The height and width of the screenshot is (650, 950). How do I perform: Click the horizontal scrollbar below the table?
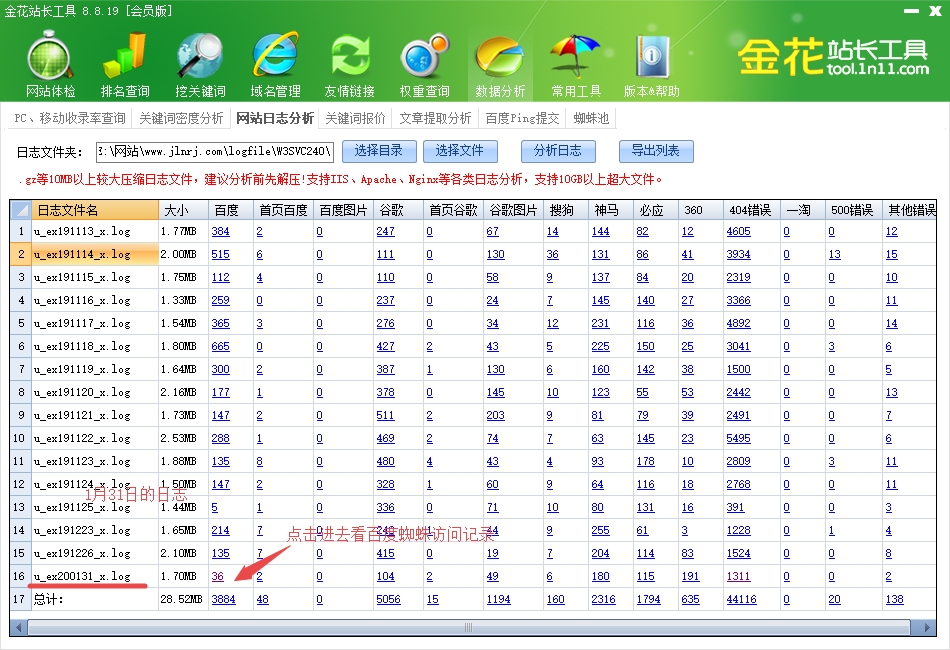[x=470, y=628]
